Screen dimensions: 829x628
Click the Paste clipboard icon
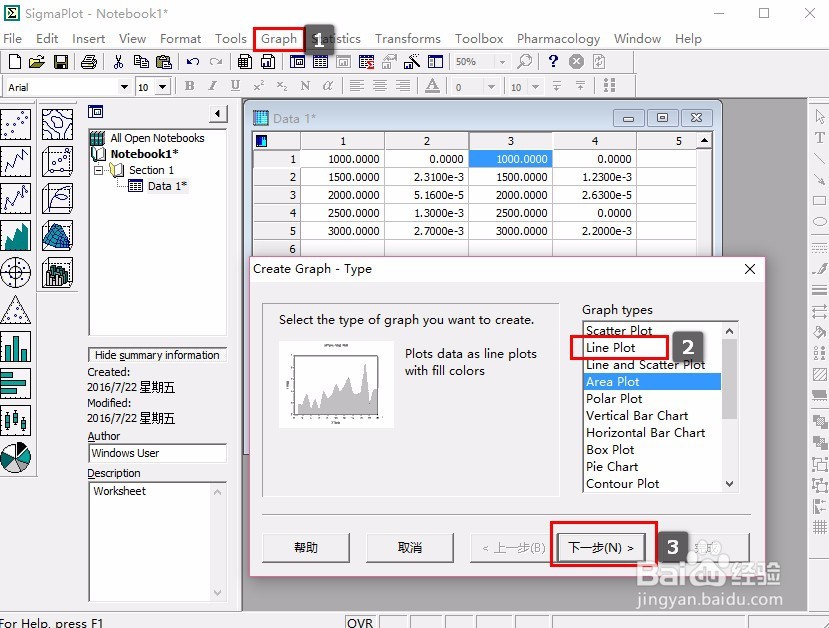164,62
